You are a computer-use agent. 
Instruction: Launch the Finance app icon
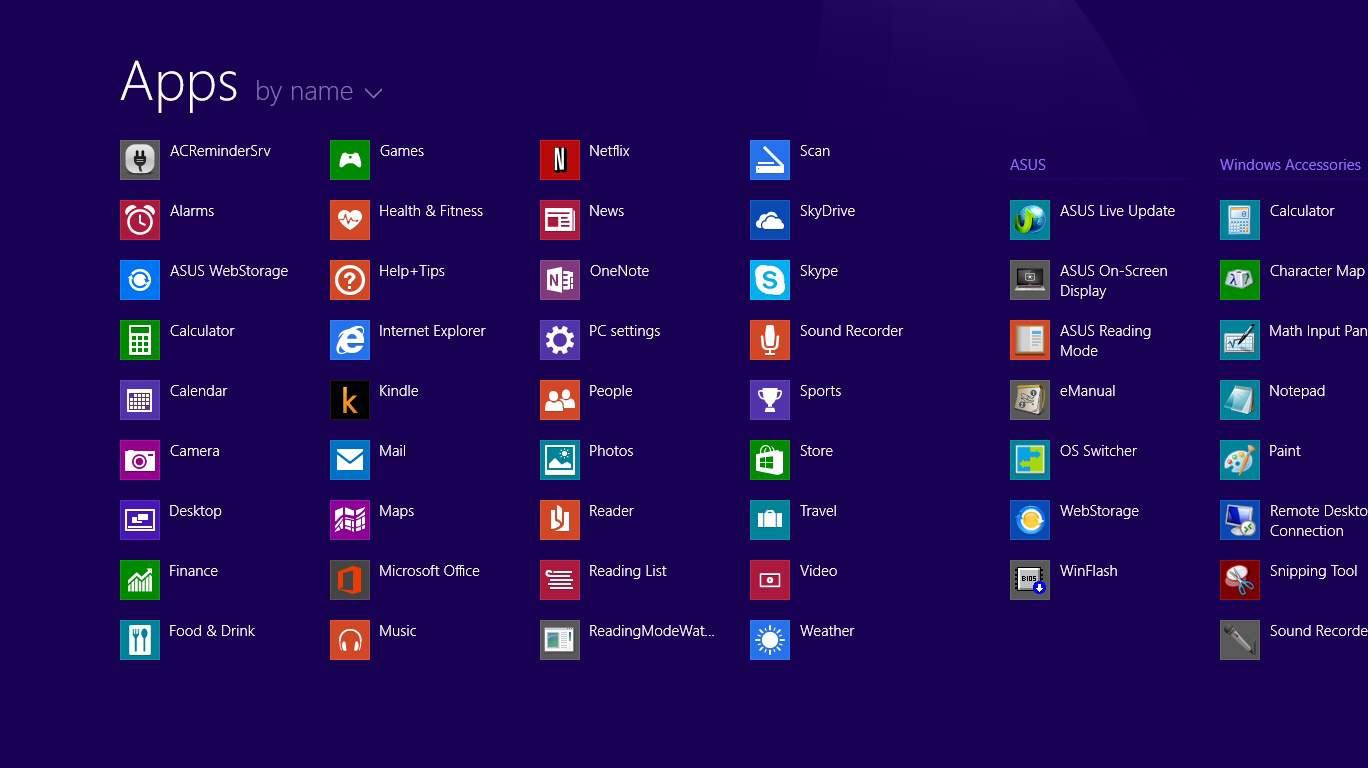point(140,580)
